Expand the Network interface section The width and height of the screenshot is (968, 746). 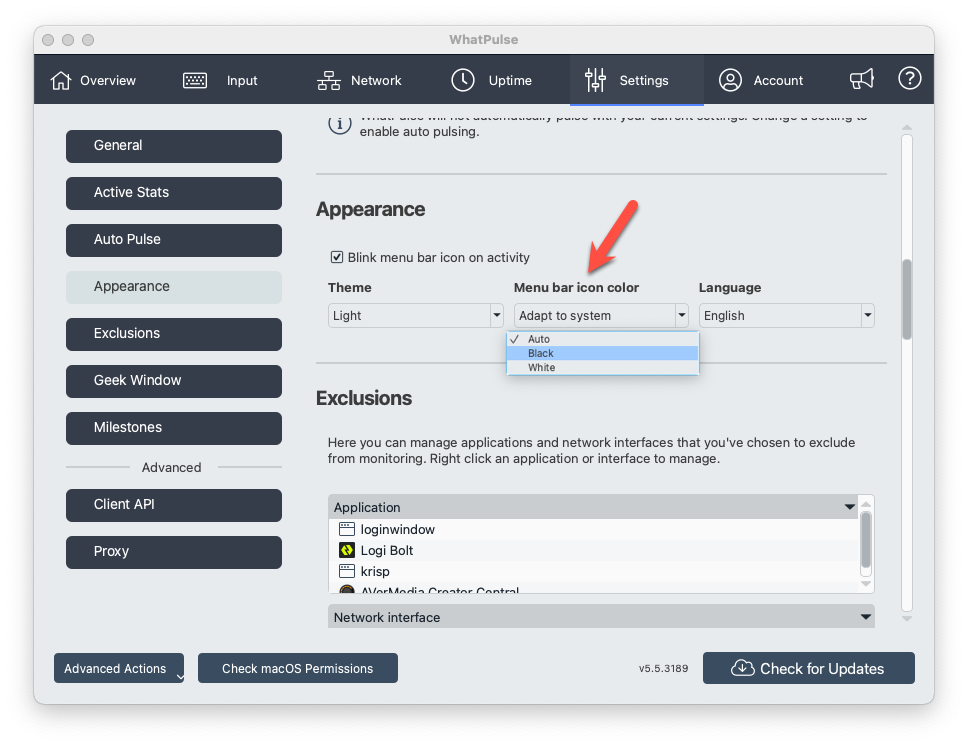point(866,617)
